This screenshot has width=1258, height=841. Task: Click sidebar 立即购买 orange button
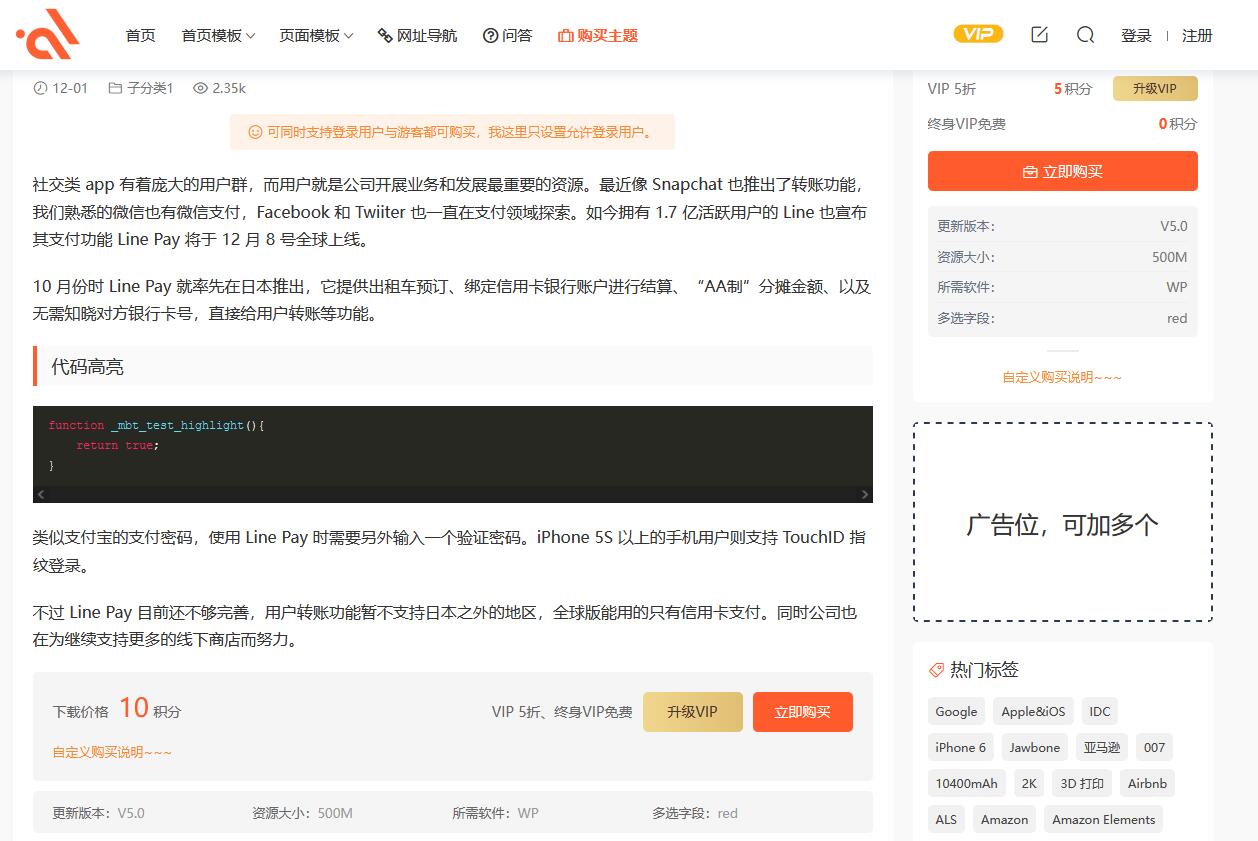1062,171
